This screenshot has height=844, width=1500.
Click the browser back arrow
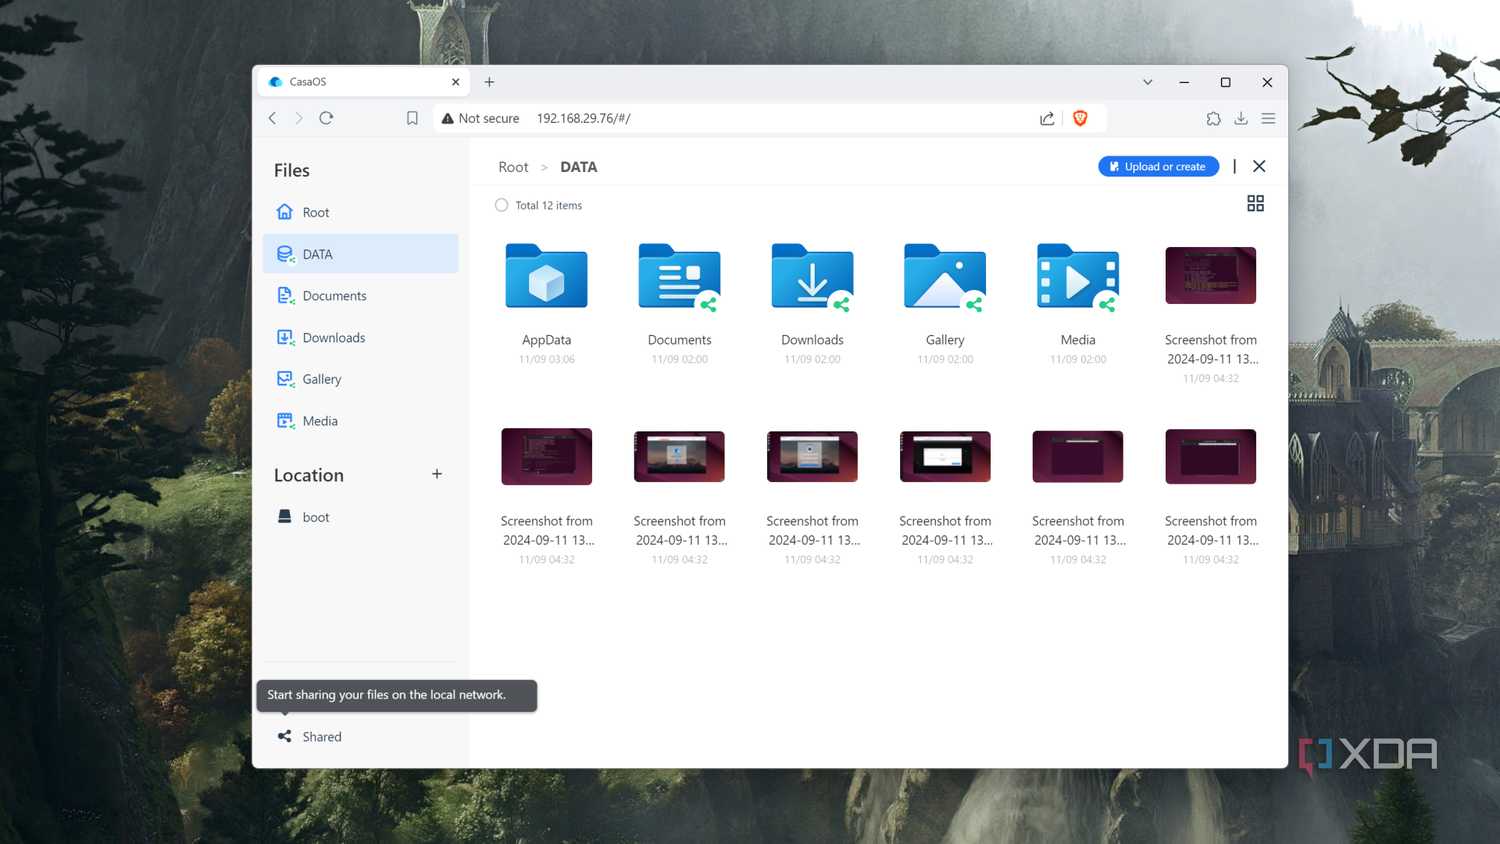[x=272, y=118]
